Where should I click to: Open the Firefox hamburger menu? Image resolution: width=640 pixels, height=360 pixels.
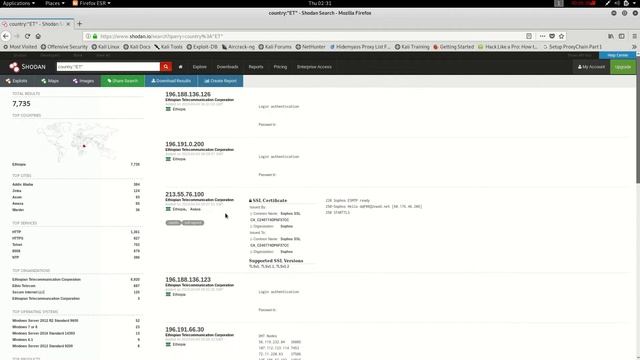pyautogui.click(x=634, y=36)
